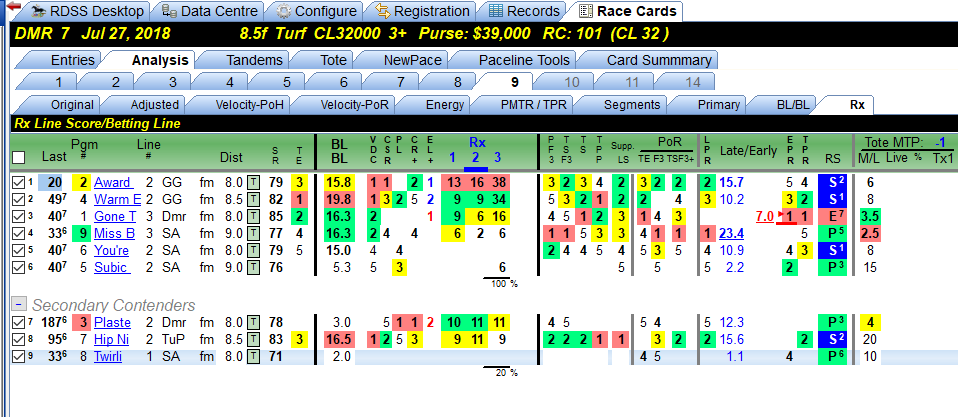Viewport: 958px width, 417px height.
Task: Open the Subic horse link
Action: click(x=112, y=267)
